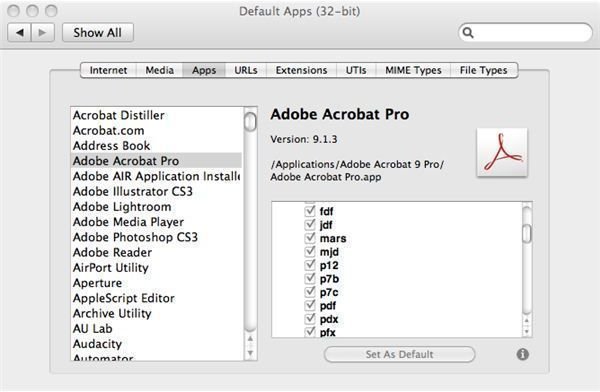Go forward with the right arrow button

[42, 33]
